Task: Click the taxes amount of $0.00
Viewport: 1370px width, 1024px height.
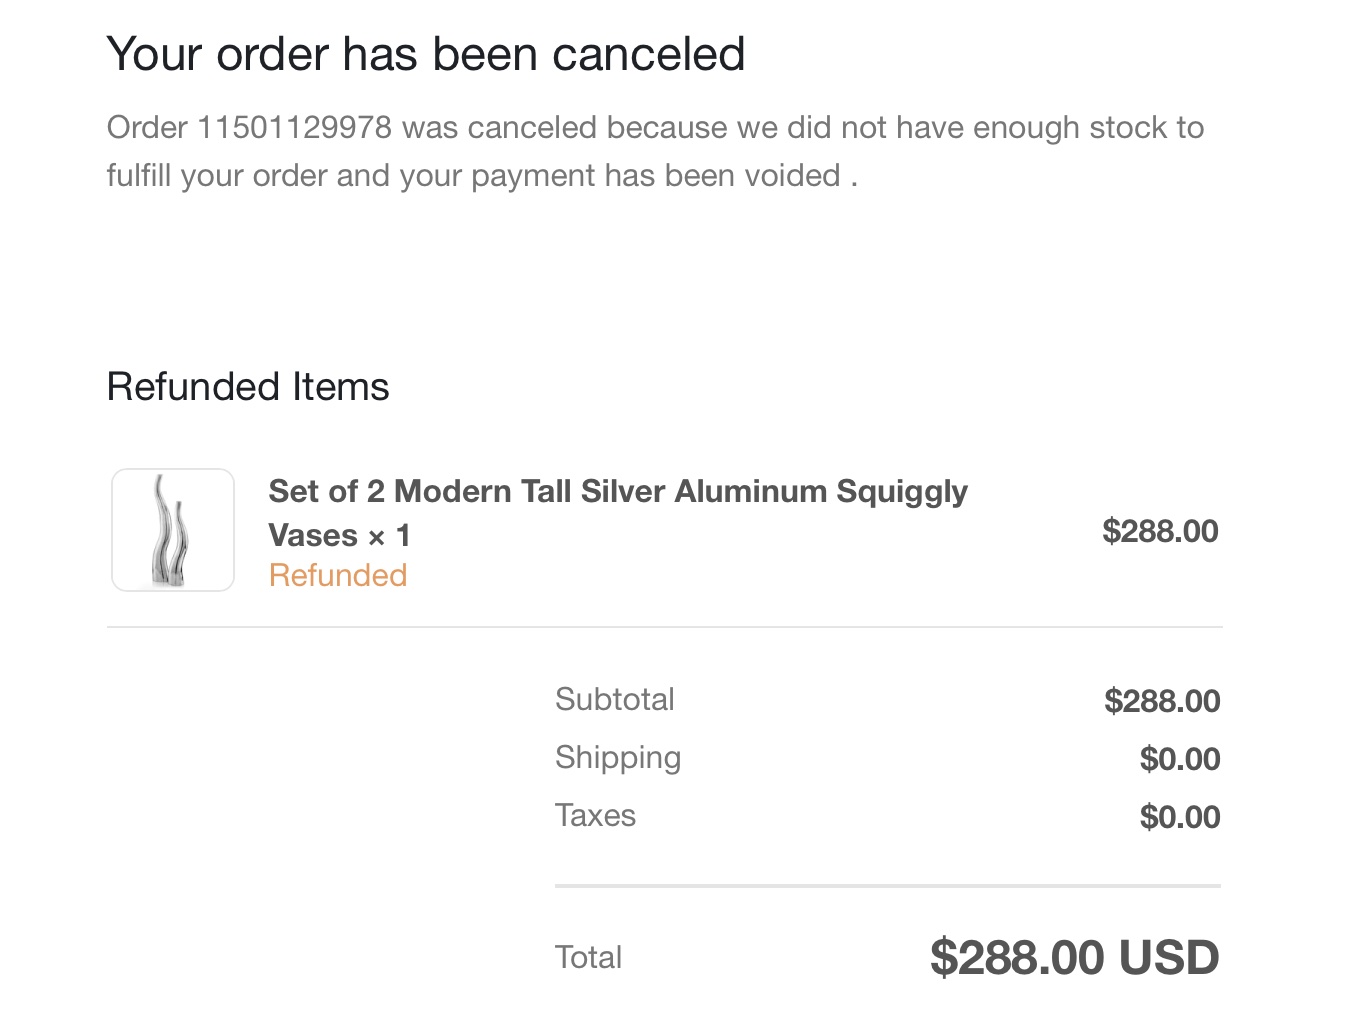Action: click(1180, 817)
